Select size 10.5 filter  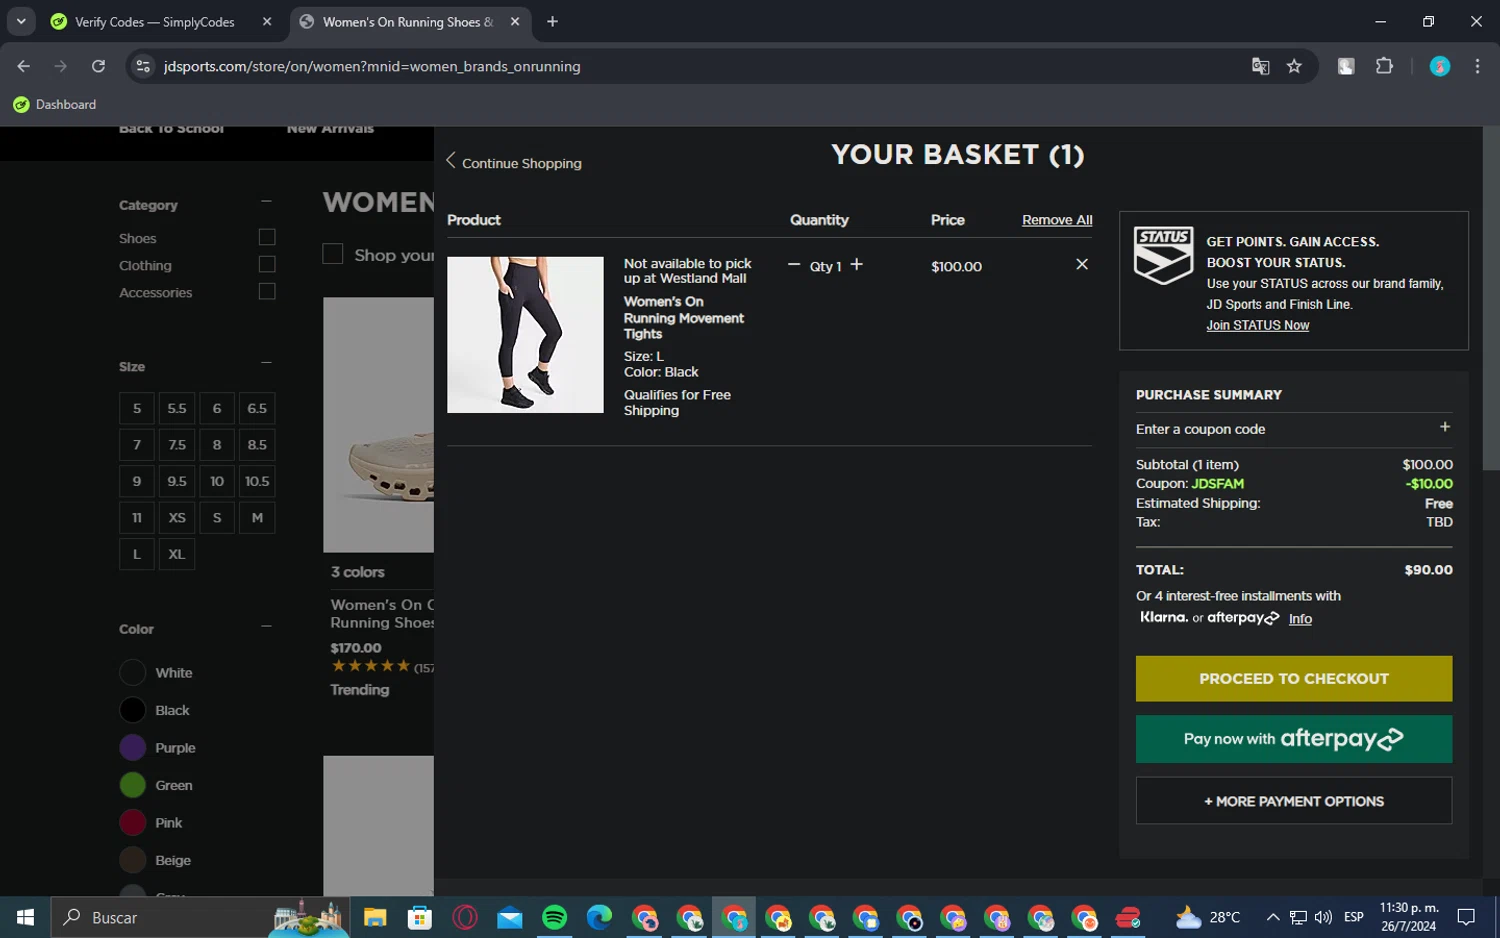pos(257,481)
